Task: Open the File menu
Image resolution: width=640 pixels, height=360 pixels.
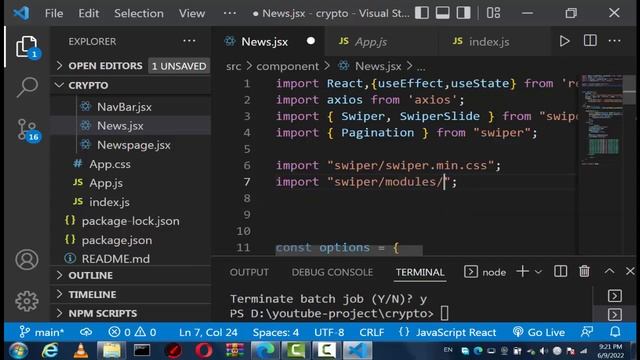Action: (54, 13)
